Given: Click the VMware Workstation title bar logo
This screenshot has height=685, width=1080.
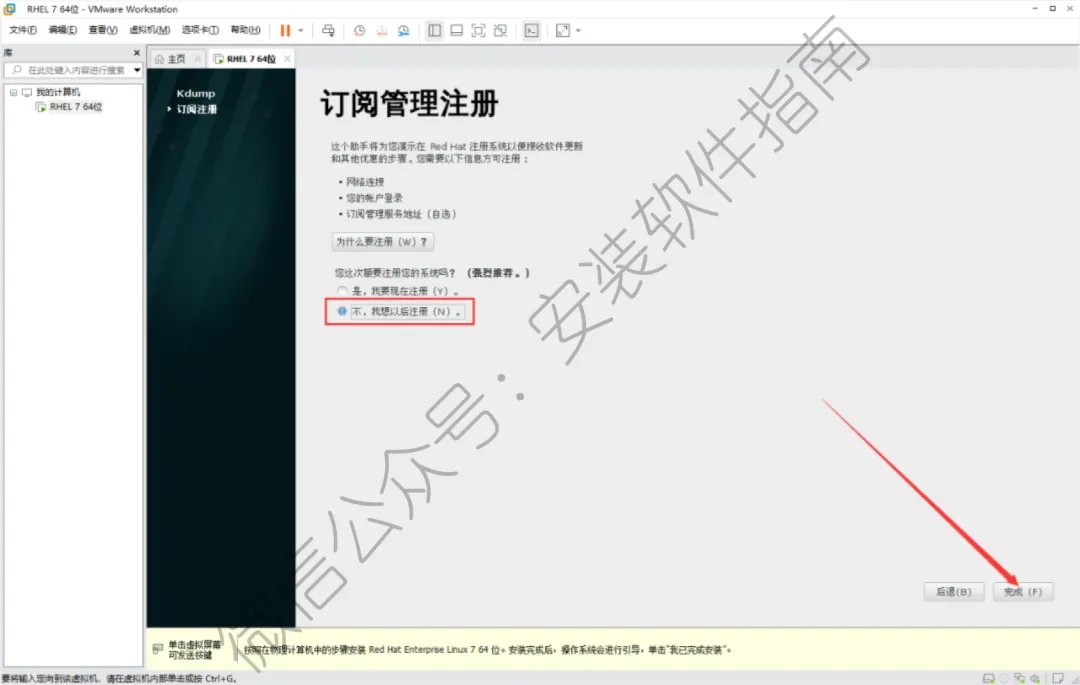Looking at the screenshot, I should [x=10, y=9].
